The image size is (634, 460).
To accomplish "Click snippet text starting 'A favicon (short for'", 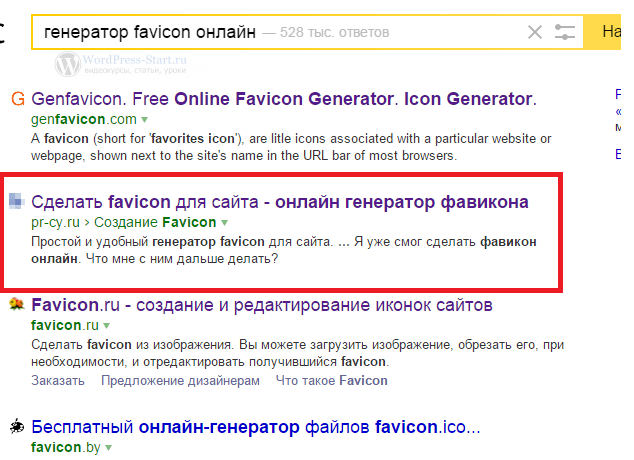I will (291, 147).
